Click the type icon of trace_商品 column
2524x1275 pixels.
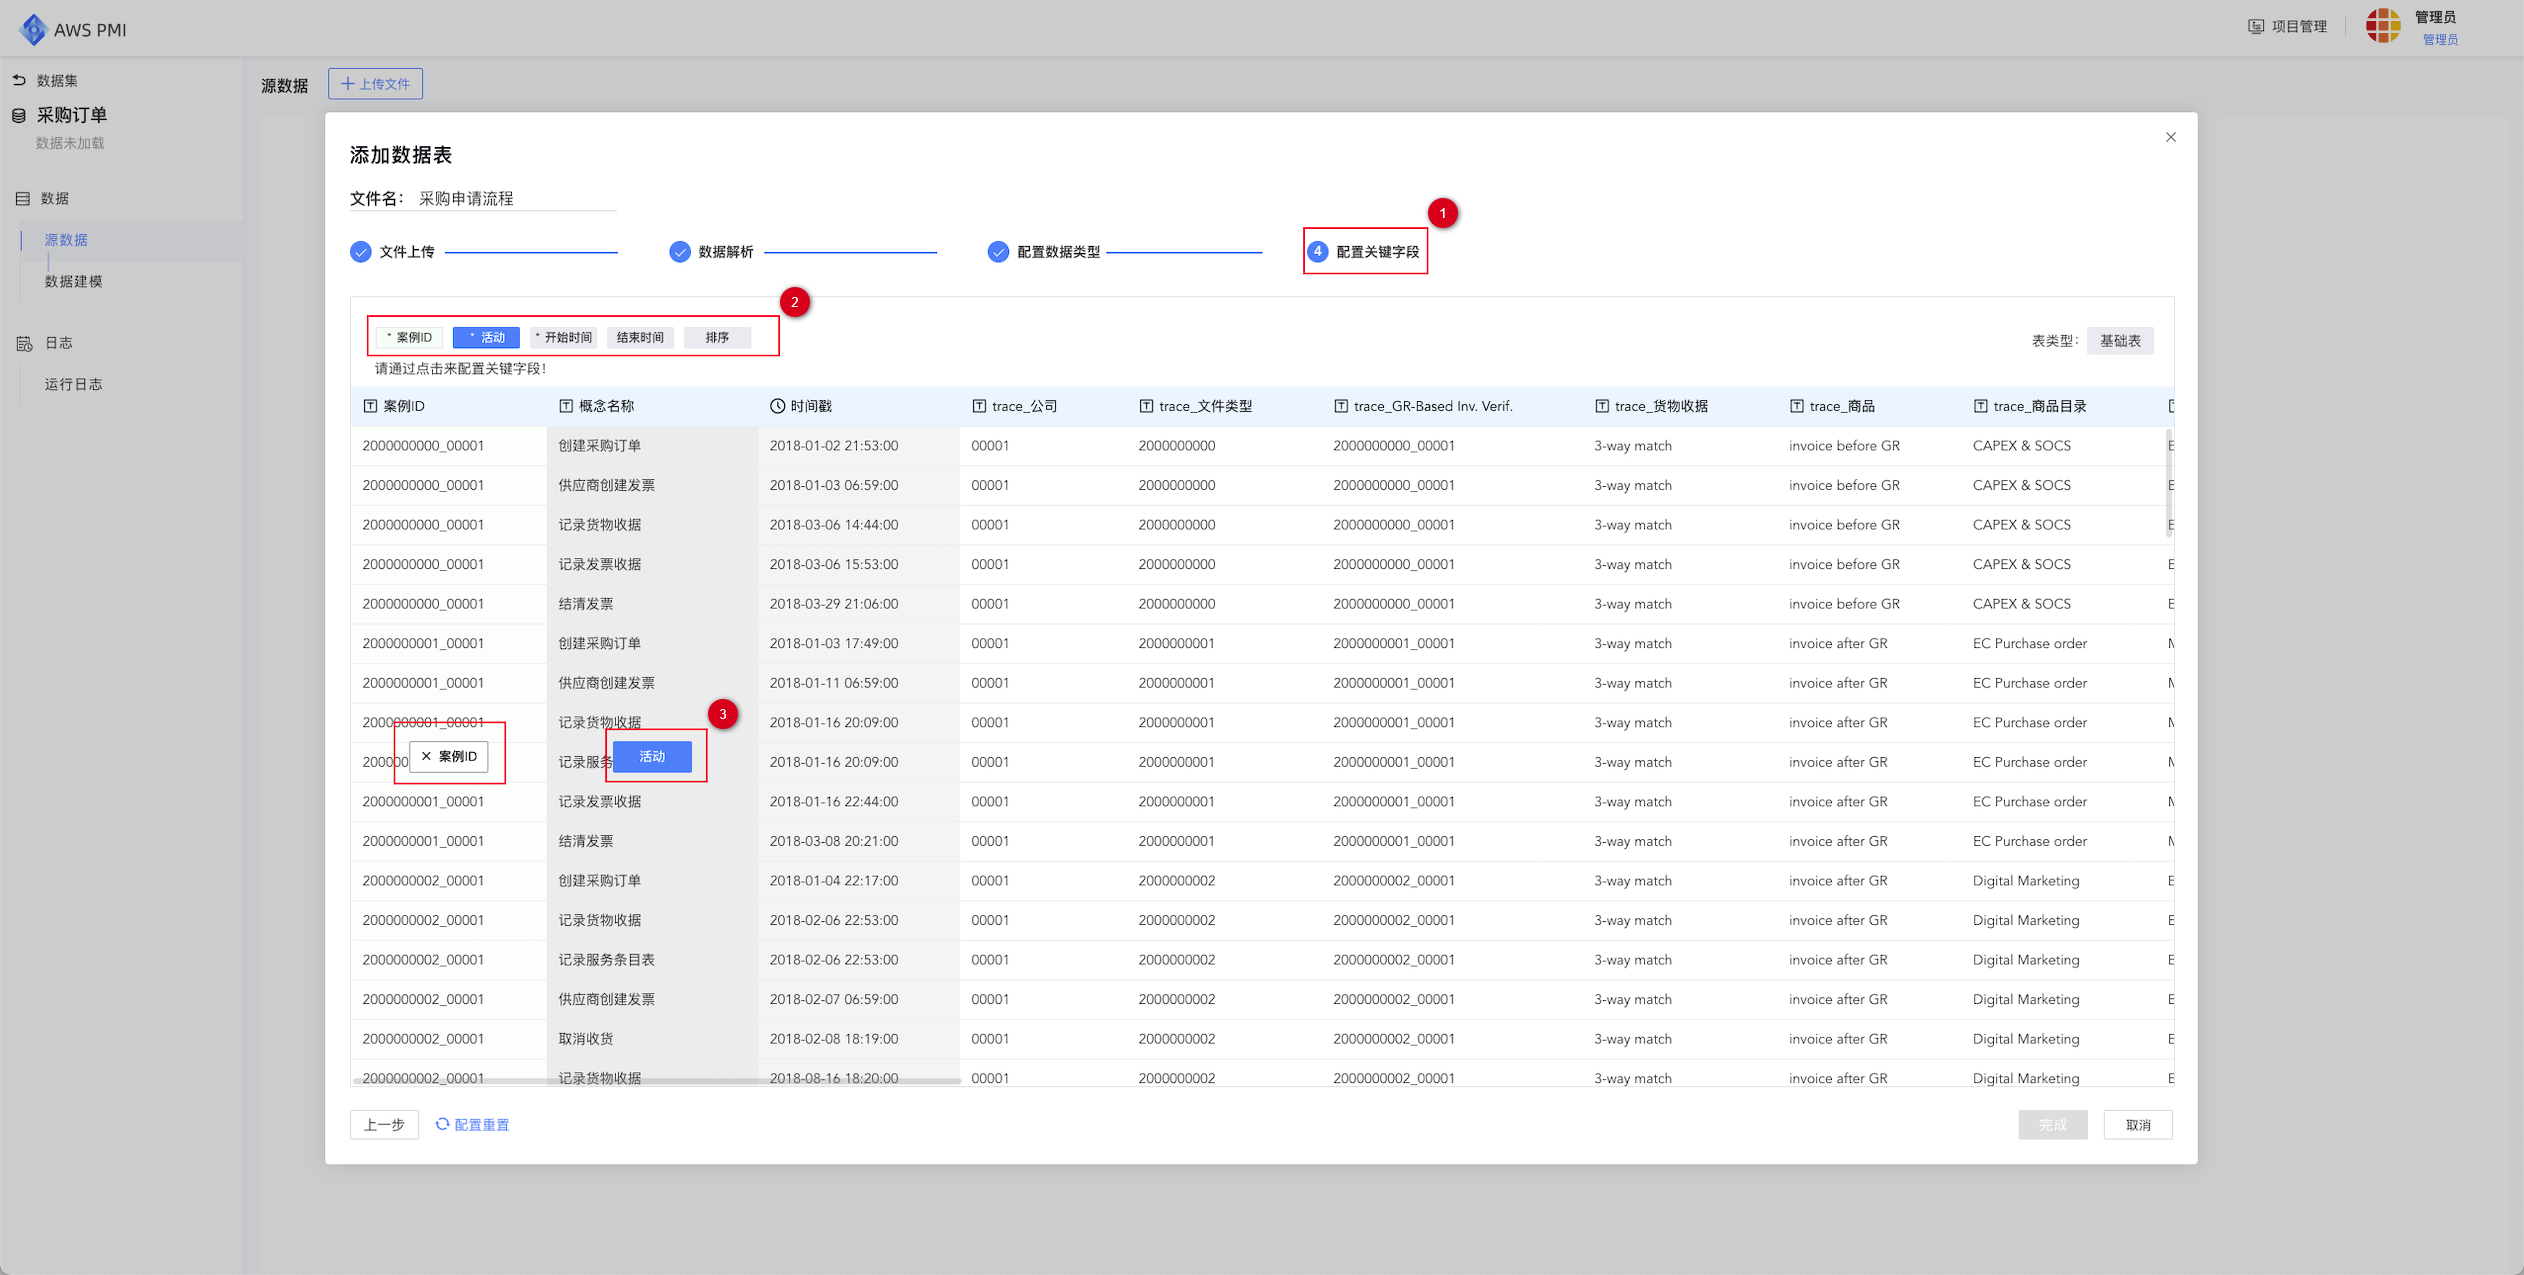click(1797, 406)
